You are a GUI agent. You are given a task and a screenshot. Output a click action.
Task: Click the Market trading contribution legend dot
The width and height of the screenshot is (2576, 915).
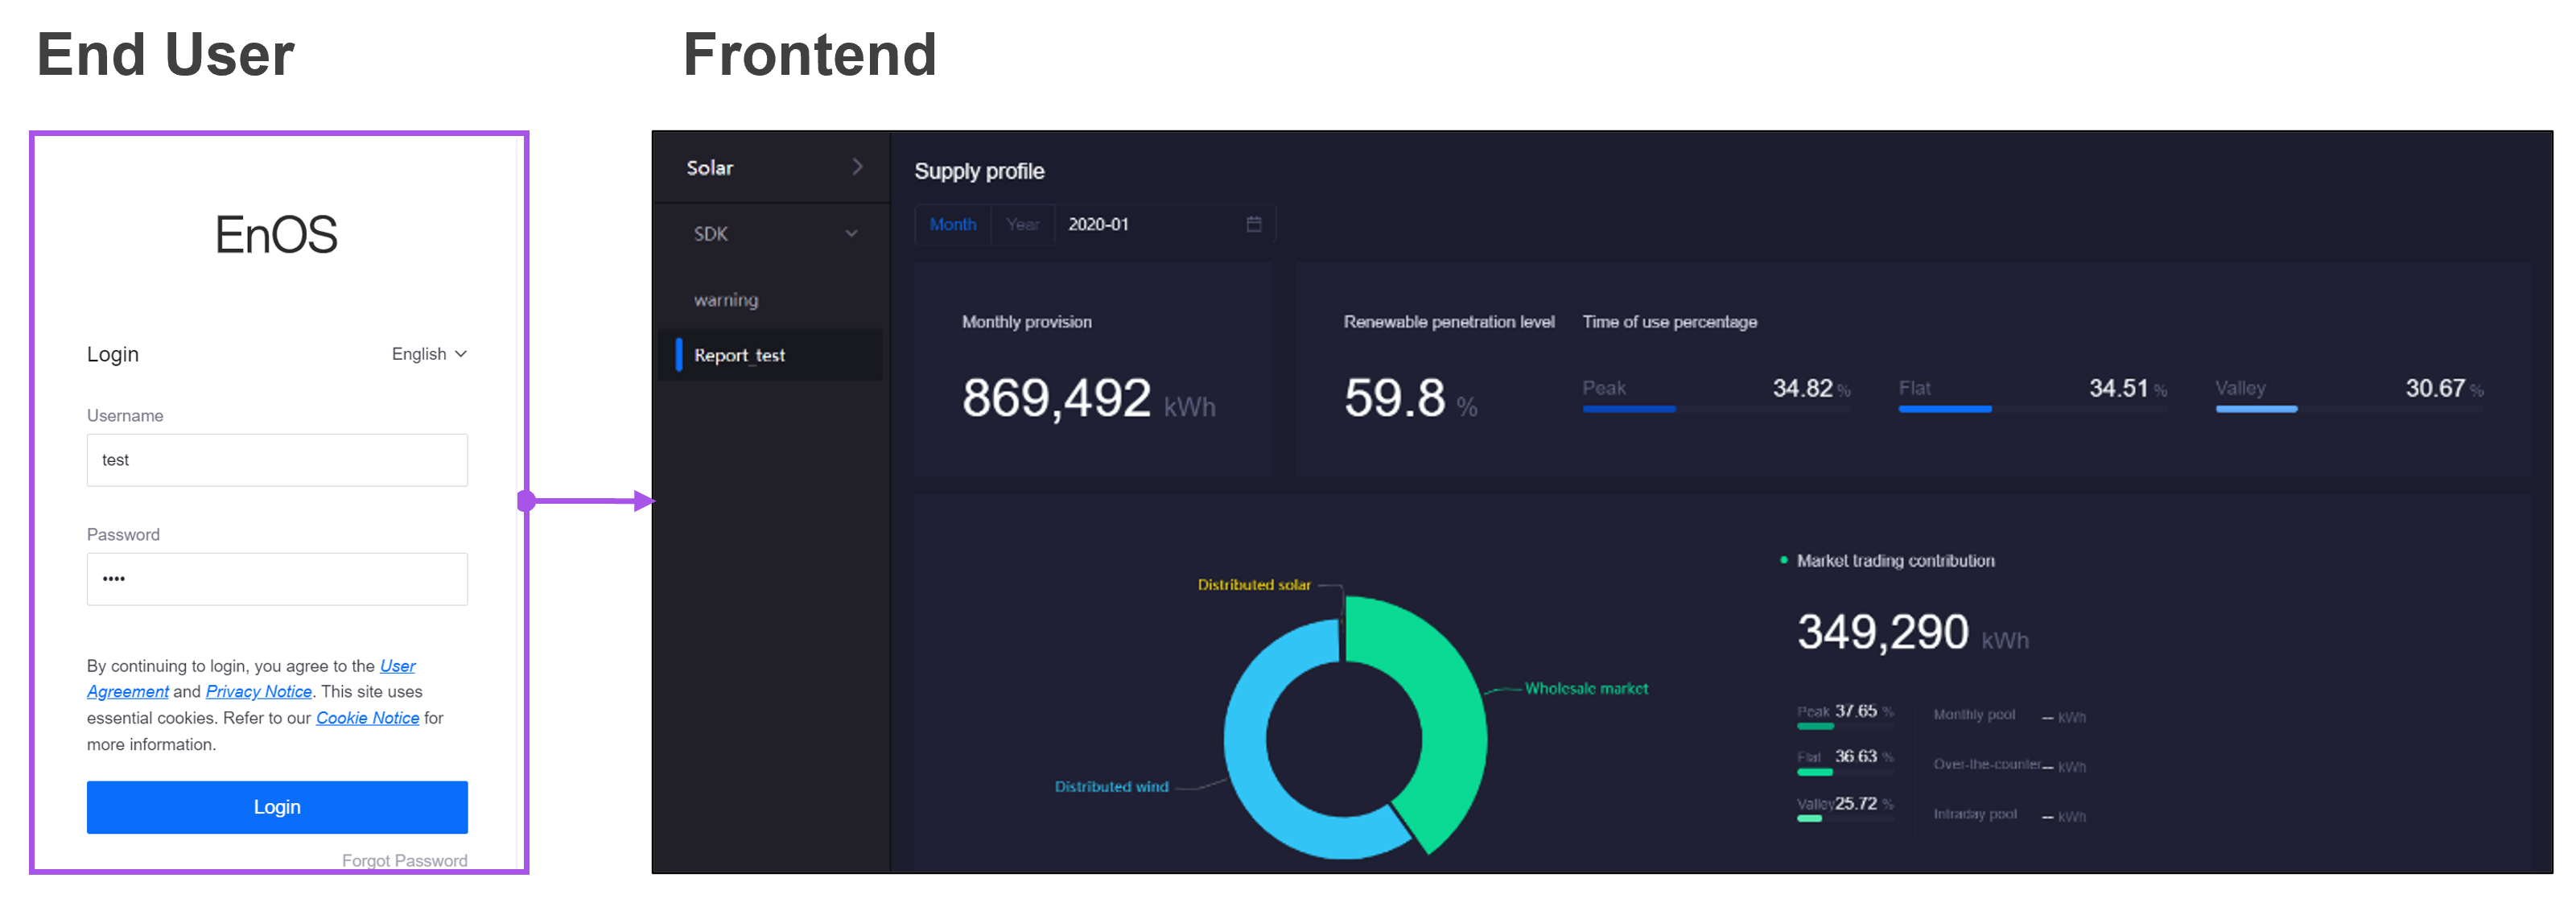point(1783,560)
